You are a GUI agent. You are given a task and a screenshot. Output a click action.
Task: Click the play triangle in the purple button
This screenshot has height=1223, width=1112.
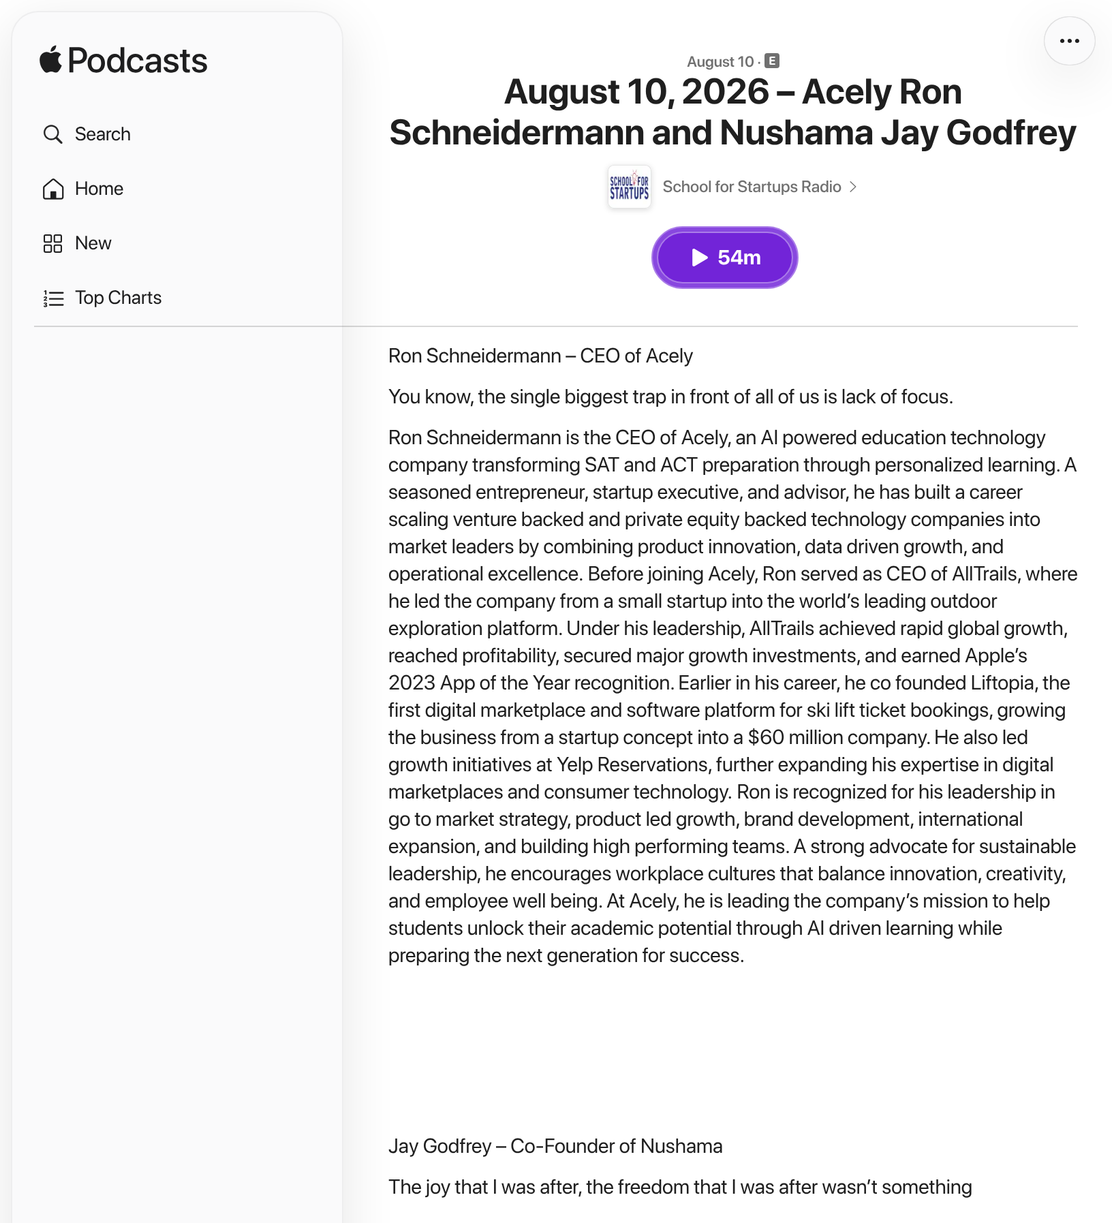point(700,258)
